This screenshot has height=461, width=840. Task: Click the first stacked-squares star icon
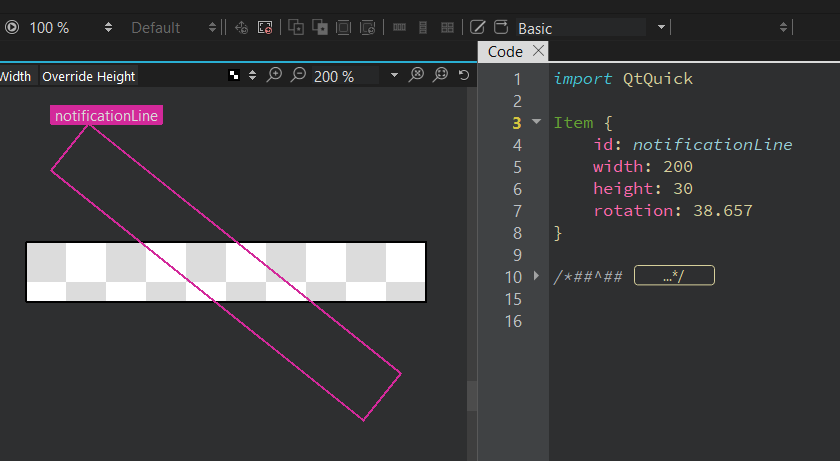(296, 27)
